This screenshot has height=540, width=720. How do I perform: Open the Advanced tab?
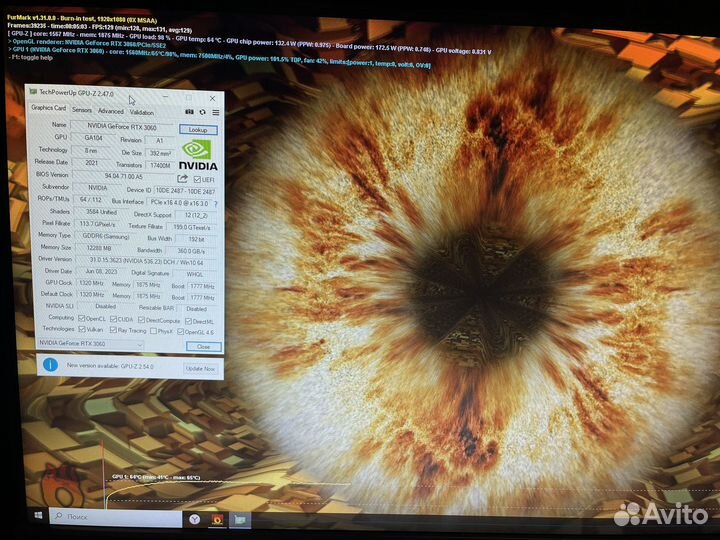point(110,112)
